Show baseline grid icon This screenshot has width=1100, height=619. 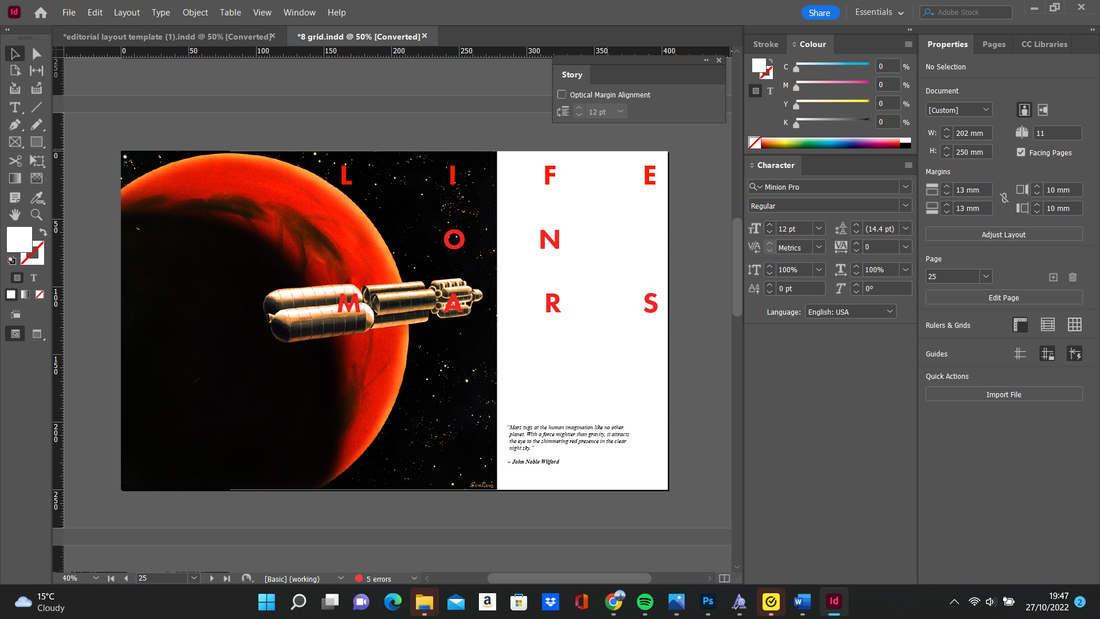tap(1047, 324)
